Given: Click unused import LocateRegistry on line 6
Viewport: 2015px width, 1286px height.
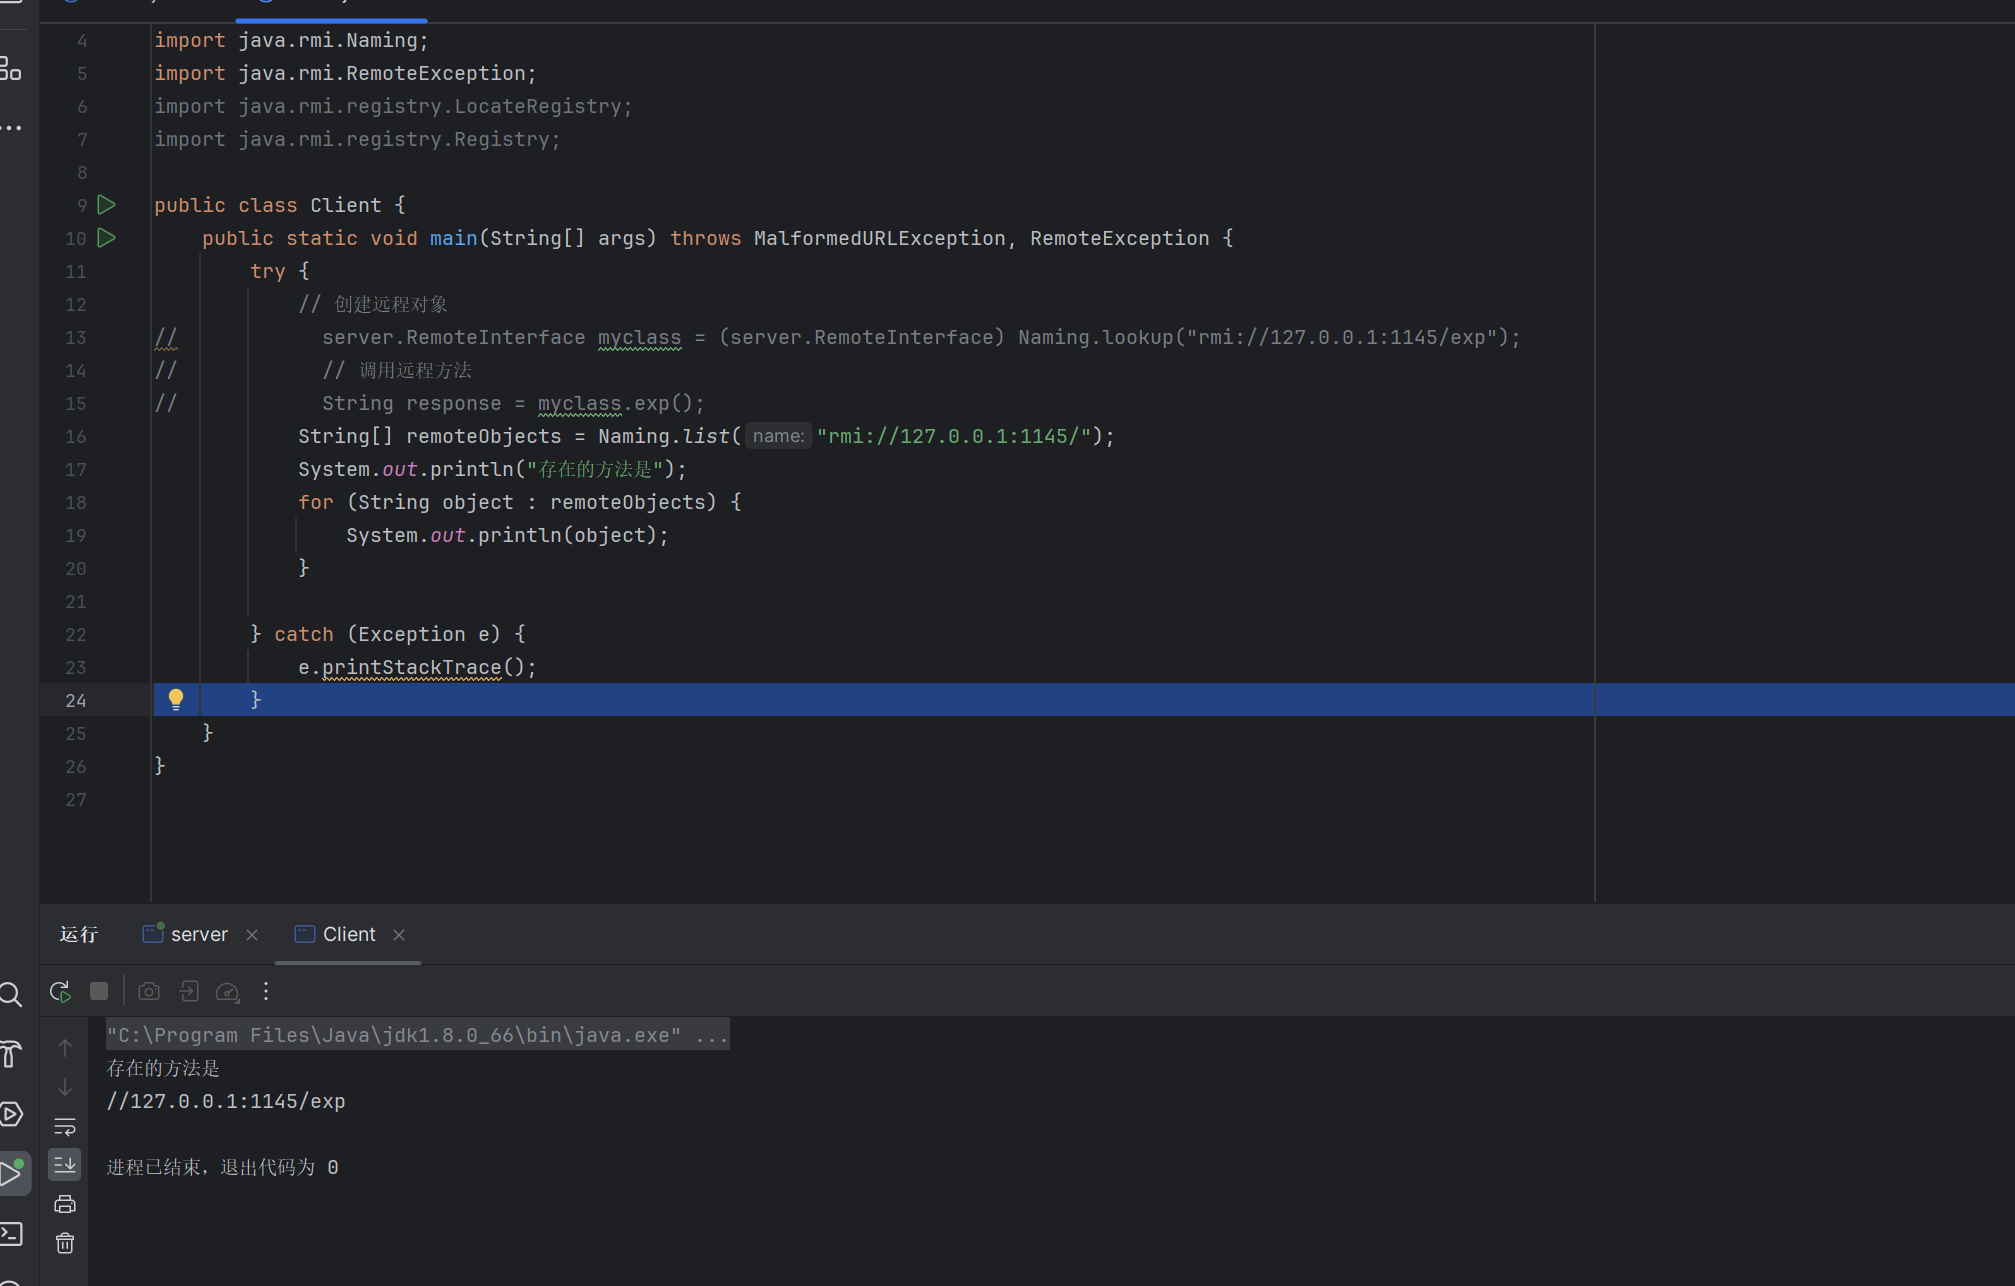Looking at the screenshot, I should pyautogui.click(x=393, y=106).
